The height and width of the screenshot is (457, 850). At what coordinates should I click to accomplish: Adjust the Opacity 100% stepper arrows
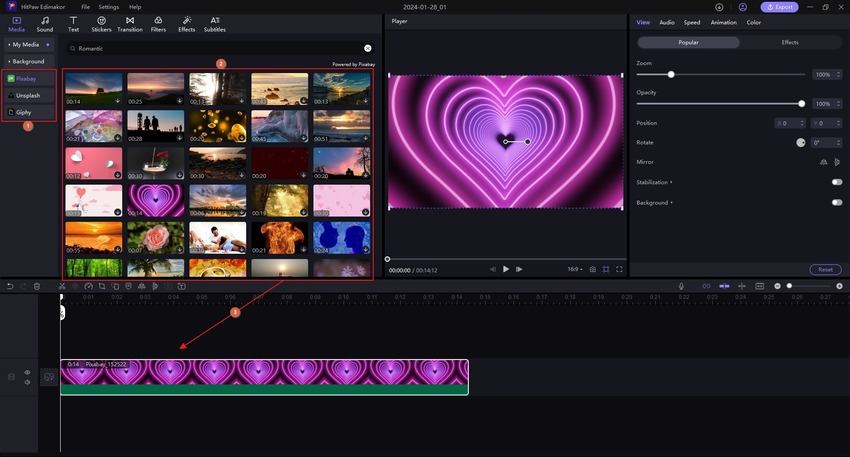coord(839,104)
